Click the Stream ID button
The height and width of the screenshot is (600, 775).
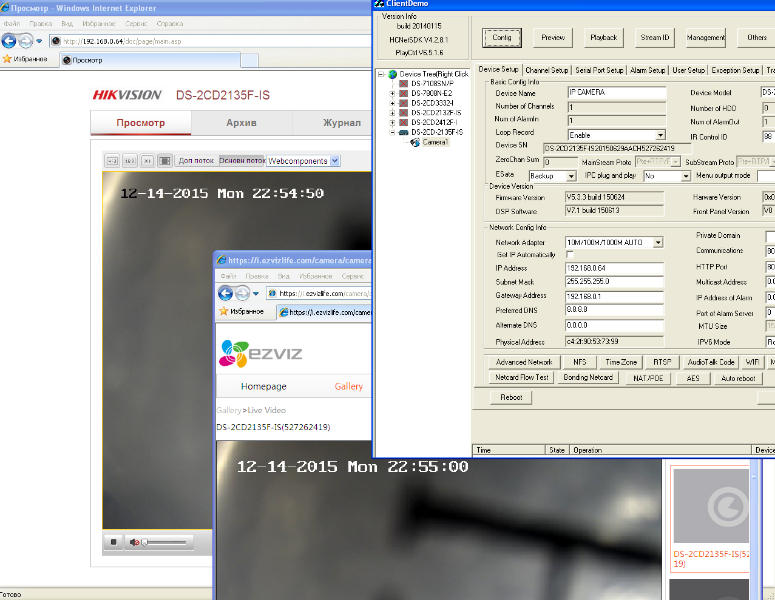[654, 38]
